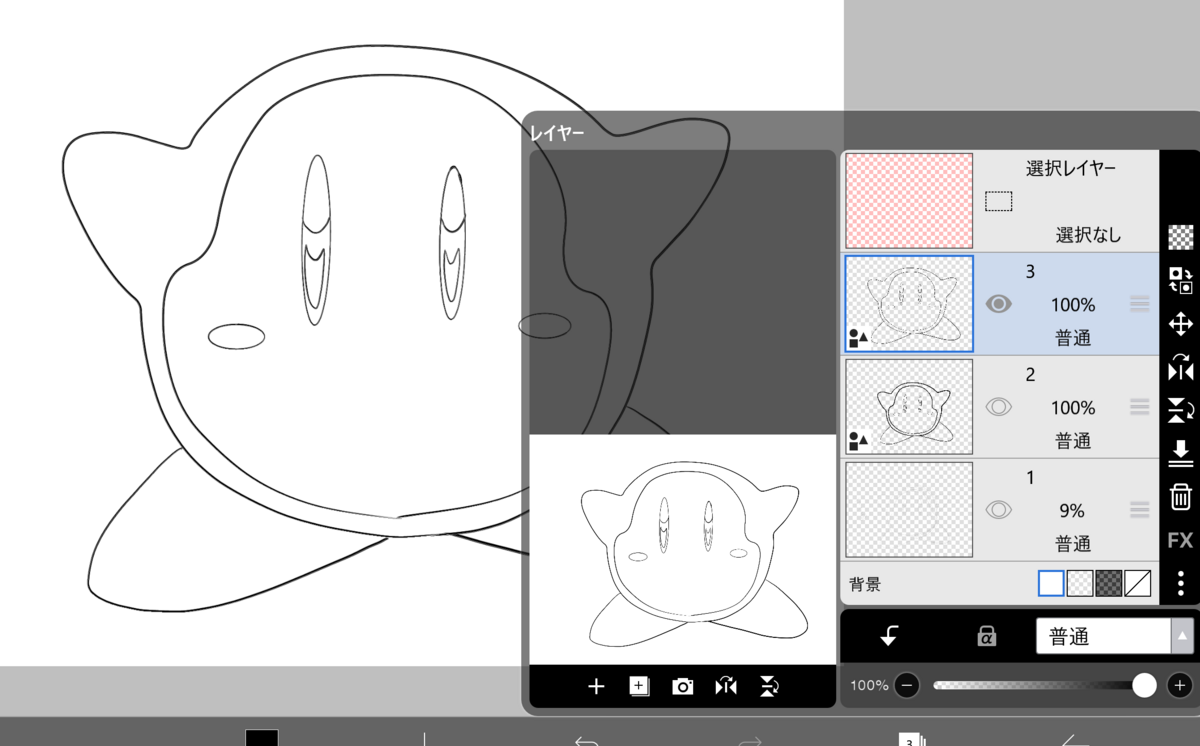Tap the layers button showing 3
Image resolution: width=1200 pixels, height=746 pixels.
click(x=912, y=739)
